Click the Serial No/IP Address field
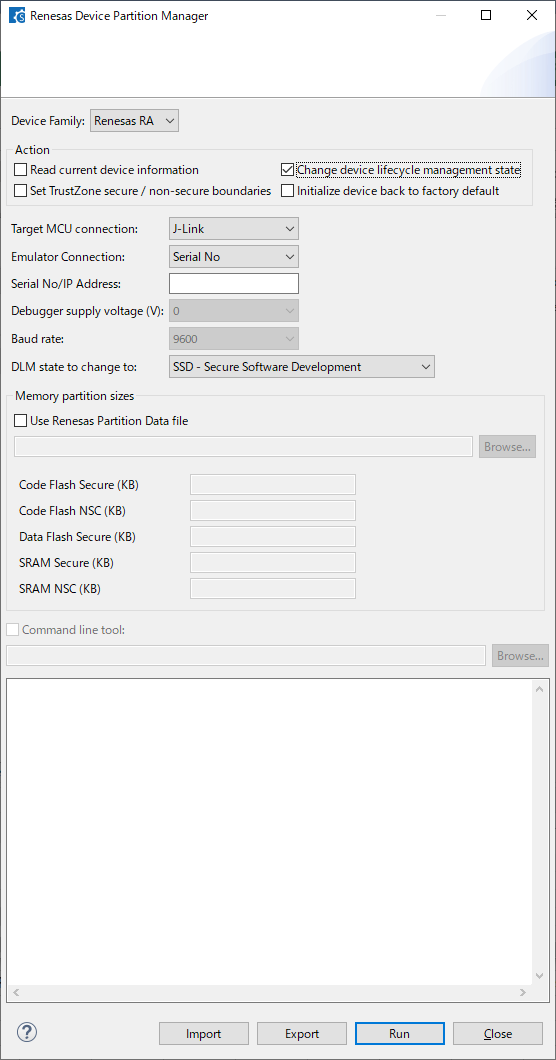556x1060 pixels. click(x=233, y=284)
